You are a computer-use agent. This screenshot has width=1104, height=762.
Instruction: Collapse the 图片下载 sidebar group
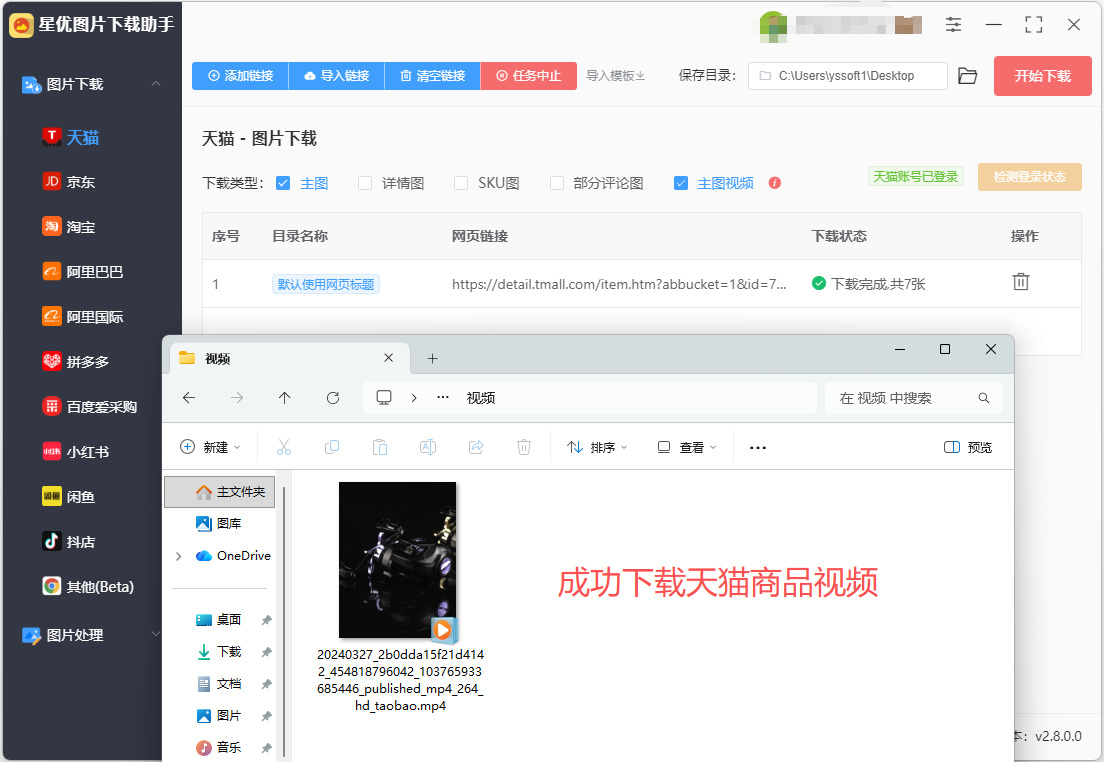pos(156,84)
